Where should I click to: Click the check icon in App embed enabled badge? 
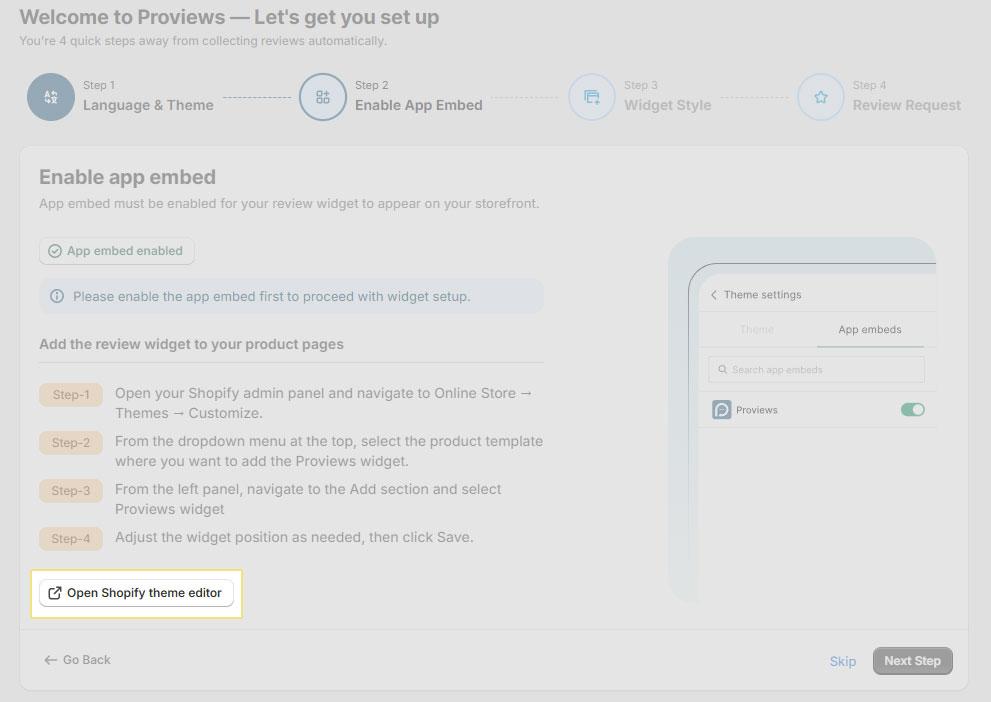55,251
